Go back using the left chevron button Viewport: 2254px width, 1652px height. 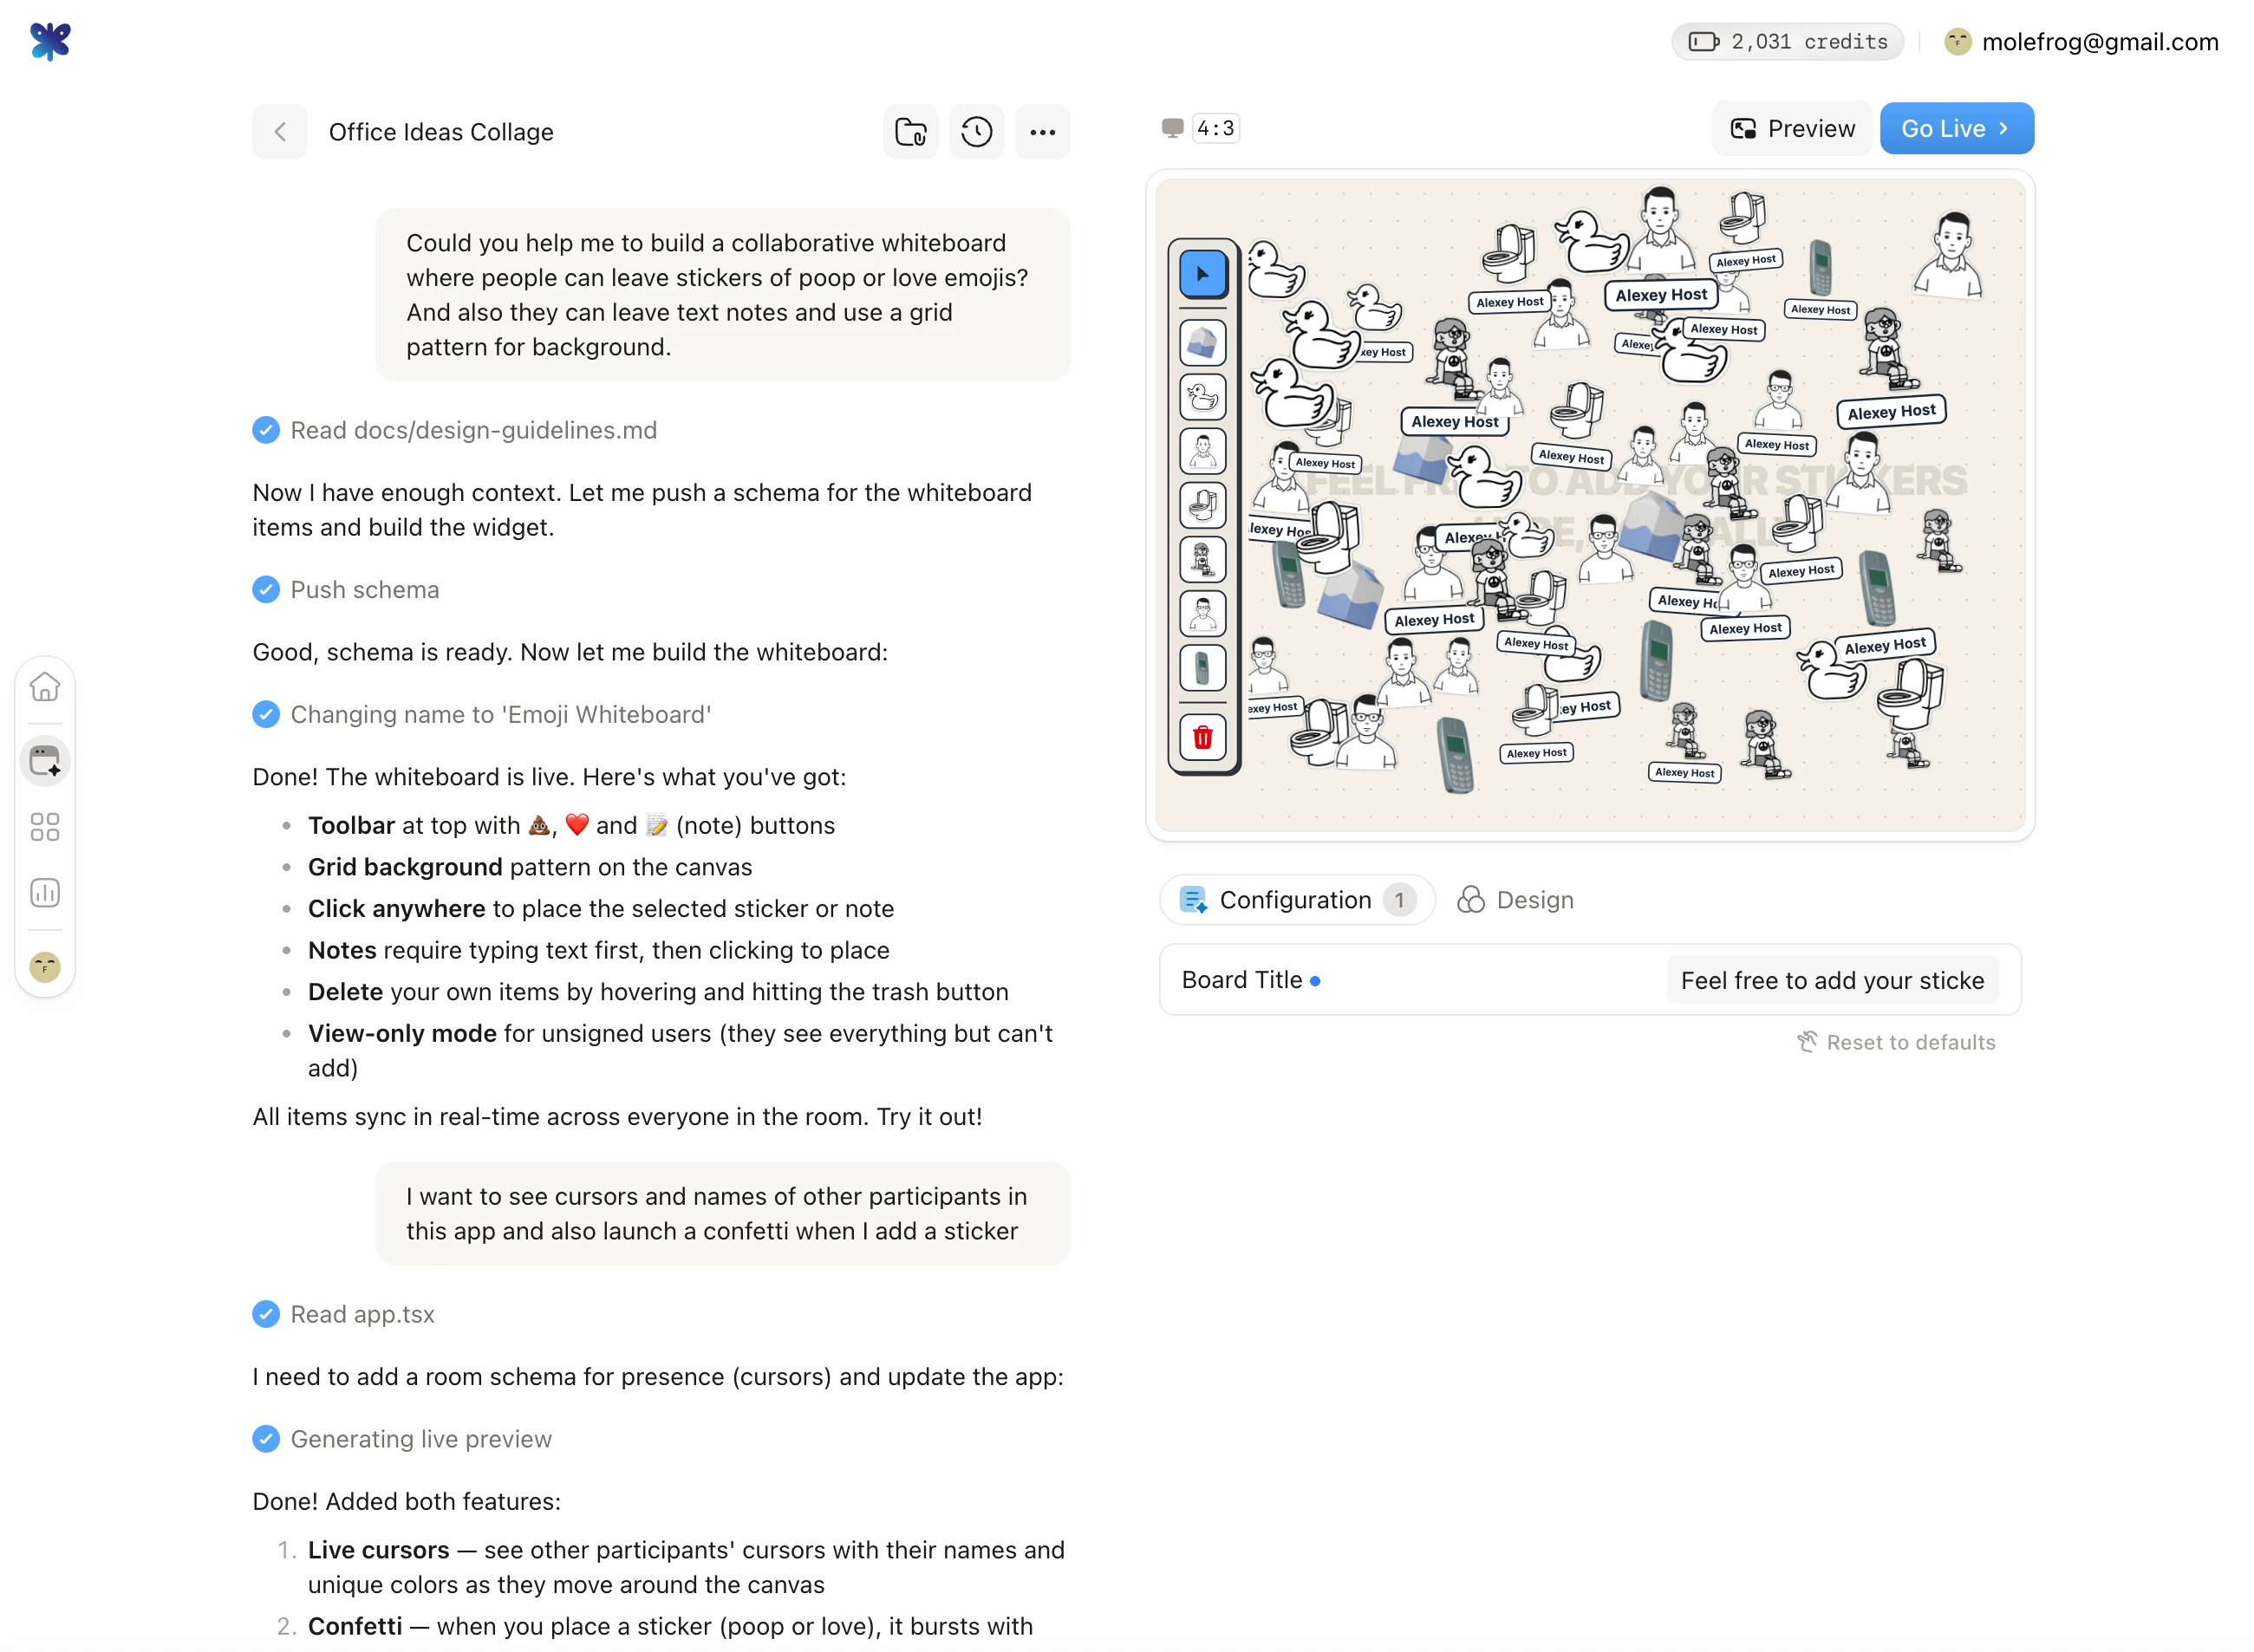(x=280, y=132)
